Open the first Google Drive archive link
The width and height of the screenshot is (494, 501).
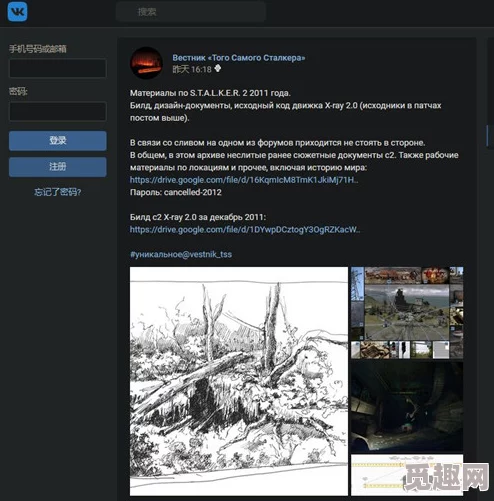(244, 180)
